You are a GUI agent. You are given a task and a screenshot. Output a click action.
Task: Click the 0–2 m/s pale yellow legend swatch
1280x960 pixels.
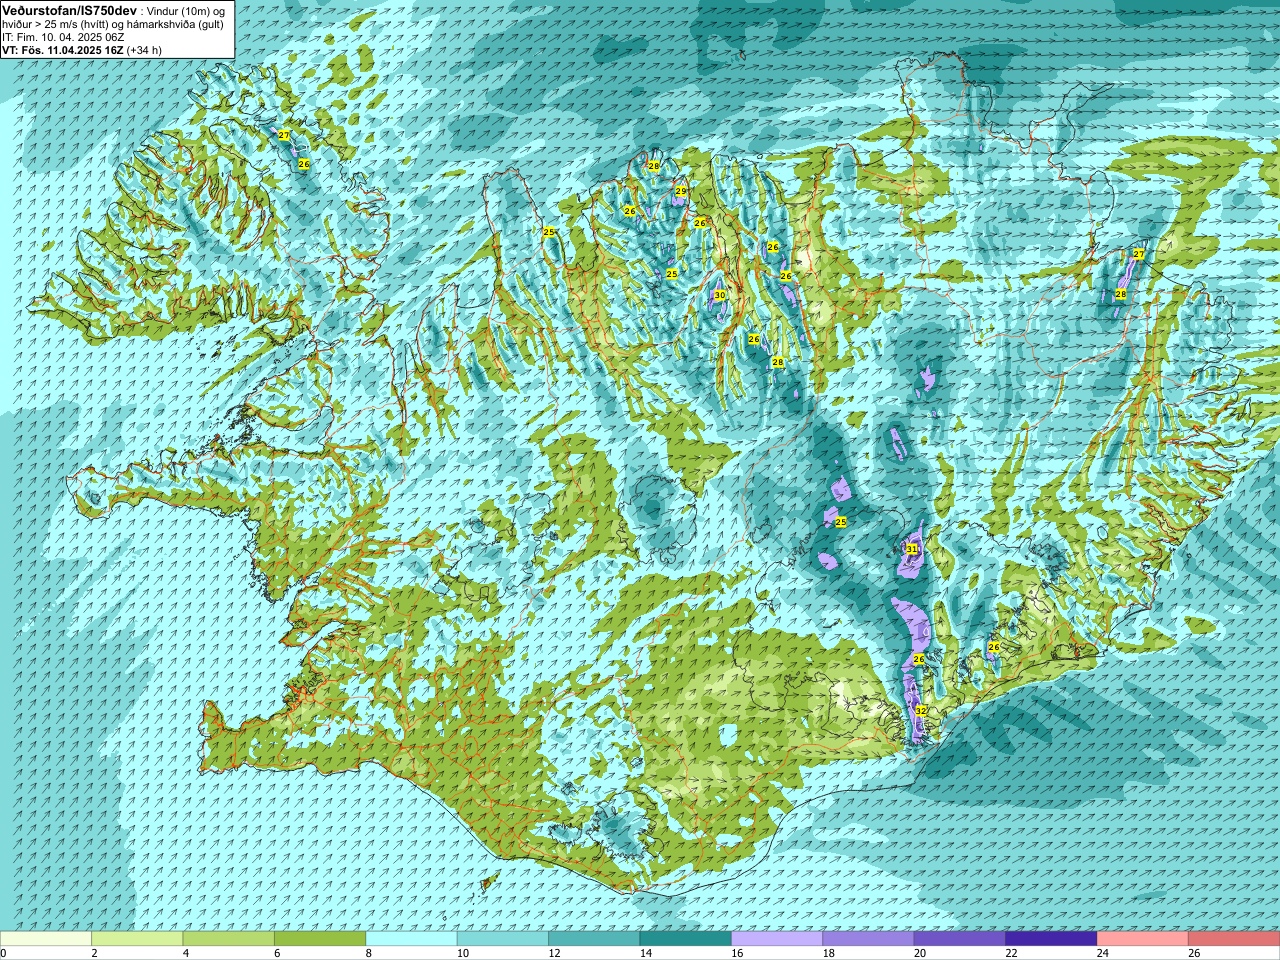[x=46, y=939]
